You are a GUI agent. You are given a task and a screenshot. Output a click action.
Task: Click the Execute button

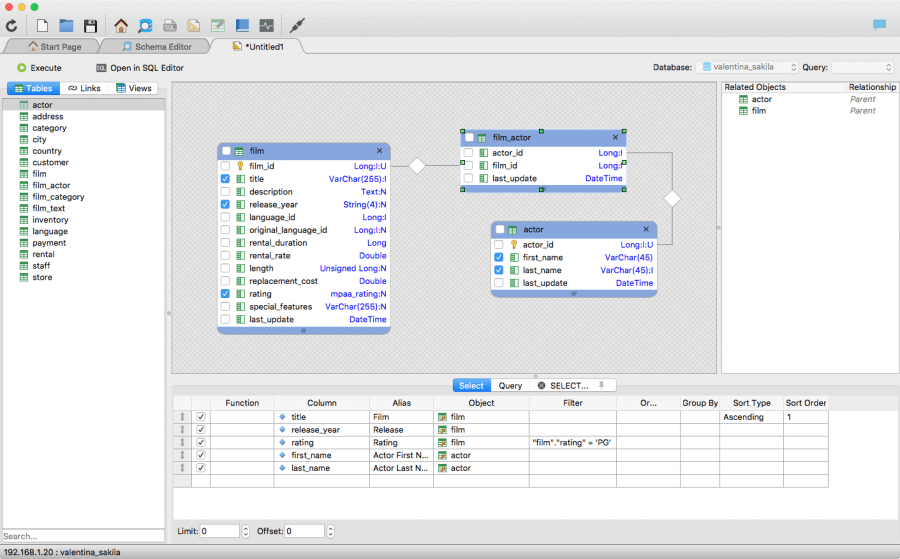(x=39, y=68)
